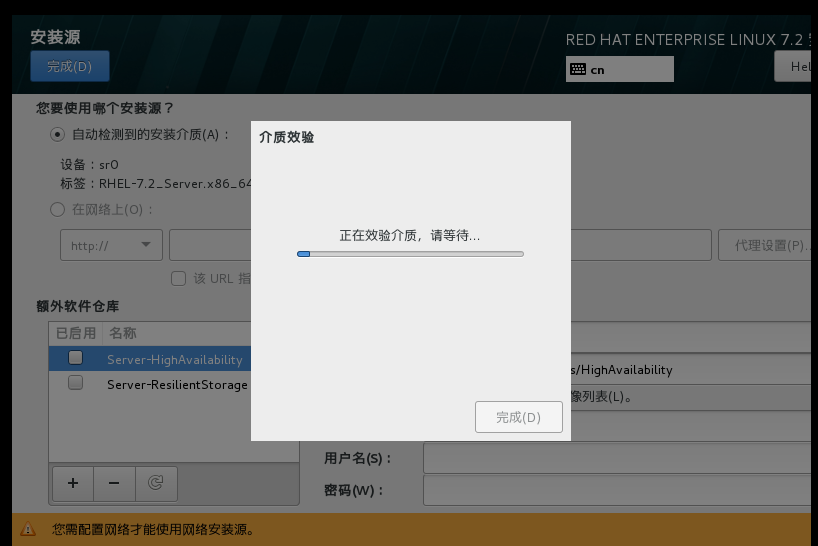Click the refresh repository list icon
The image size is (818, 546).
point(156,483)
